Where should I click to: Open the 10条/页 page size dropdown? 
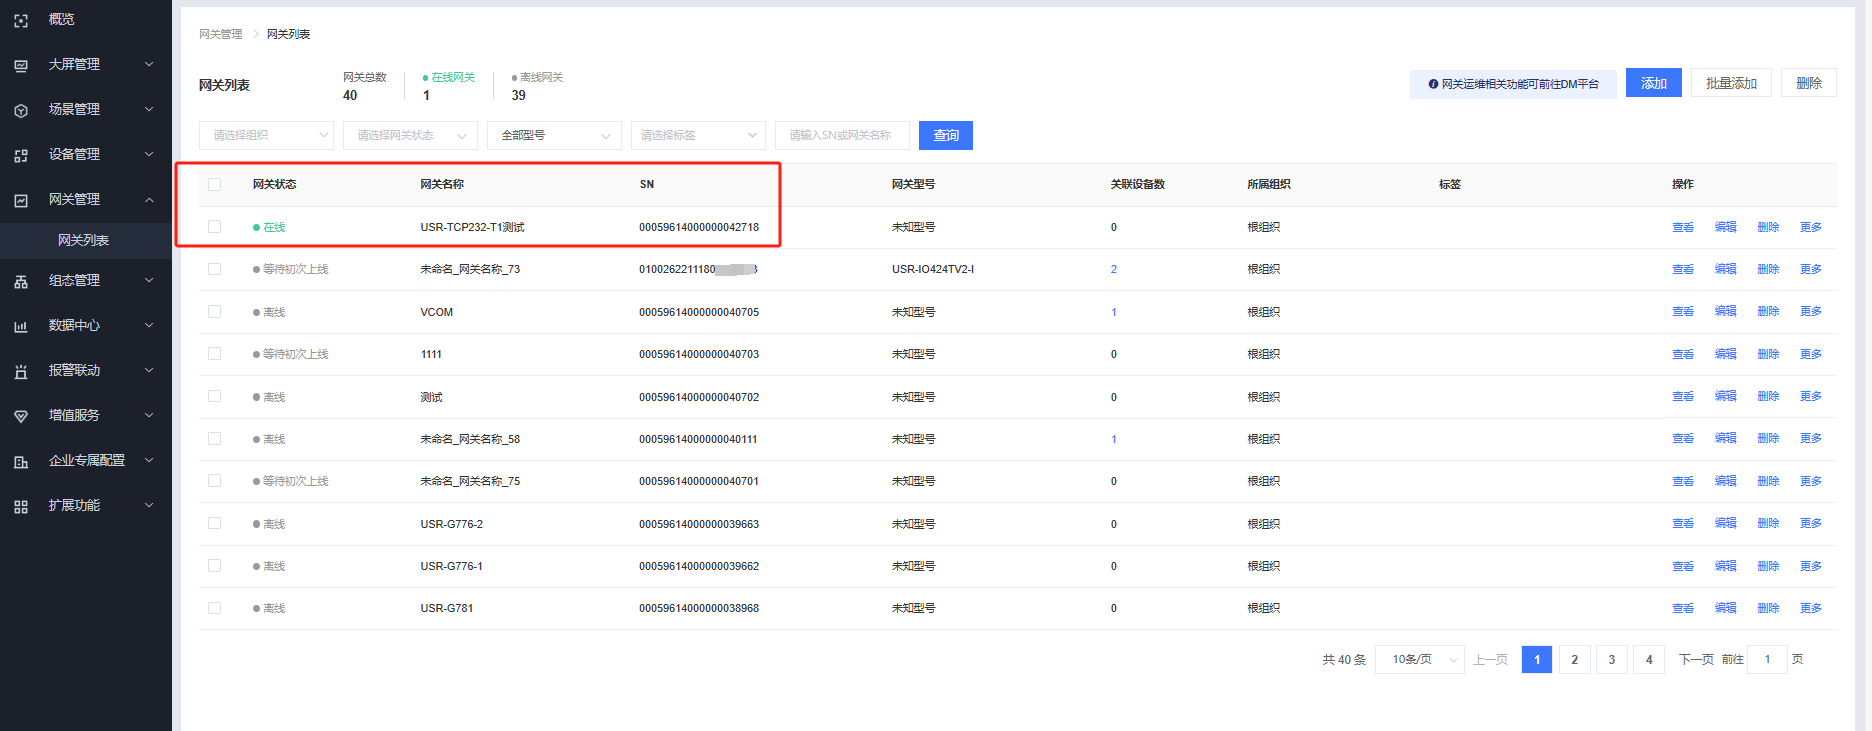pyautogui.click(x=1419, y=659)
